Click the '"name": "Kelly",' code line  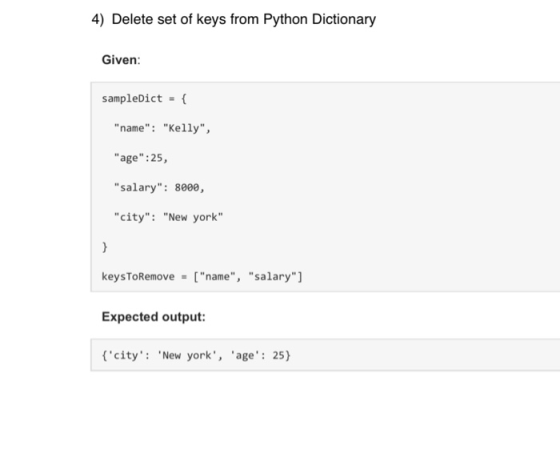click(162, 128)
